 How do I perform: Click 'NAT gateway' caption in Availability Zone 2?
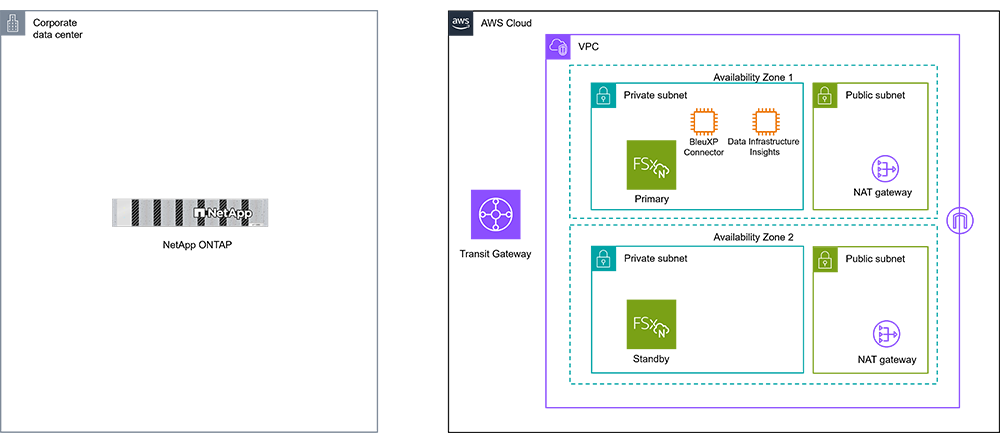[887, 359]
